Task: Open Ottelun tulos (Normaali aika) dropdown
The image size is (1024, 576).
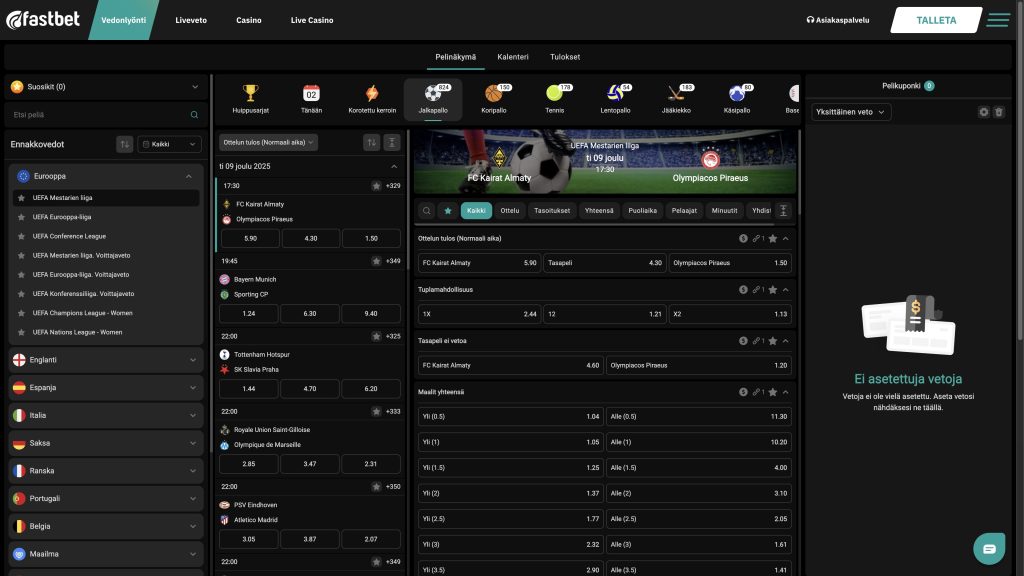Action: [268, 142]
